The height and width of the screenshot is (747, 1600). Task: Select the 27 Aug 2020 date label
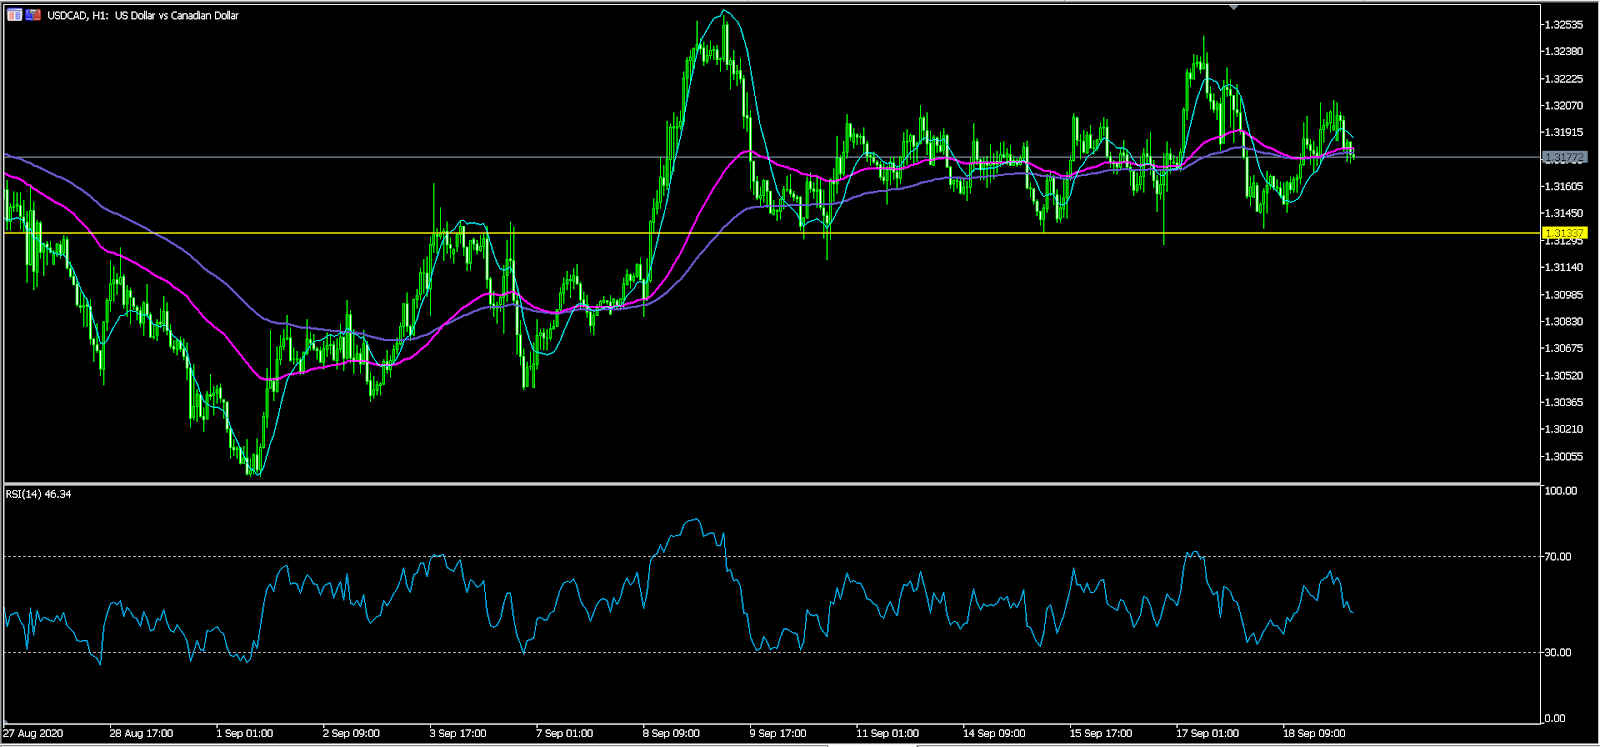33,733
